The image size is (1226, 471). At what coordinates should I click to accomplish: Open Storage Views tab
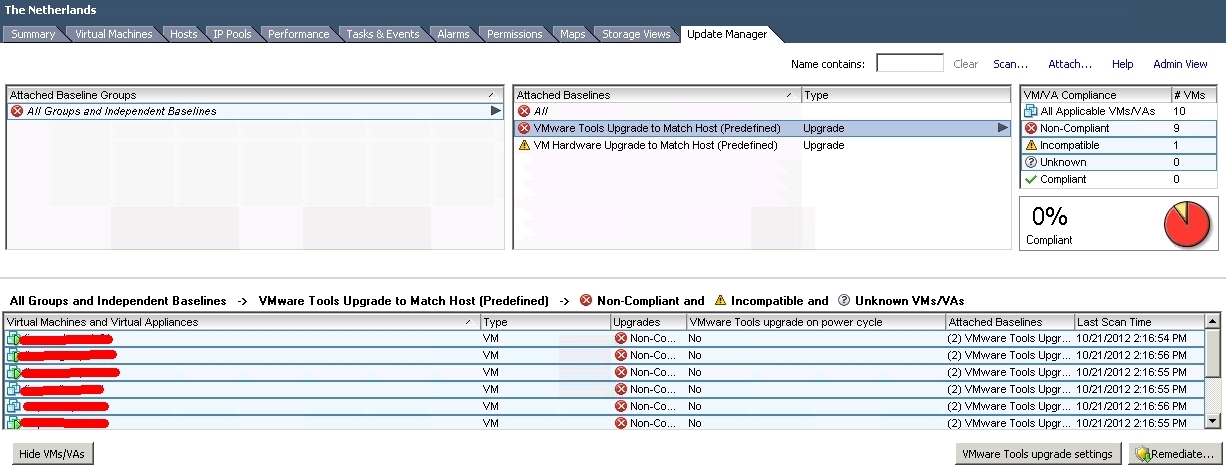click(636, 34)
